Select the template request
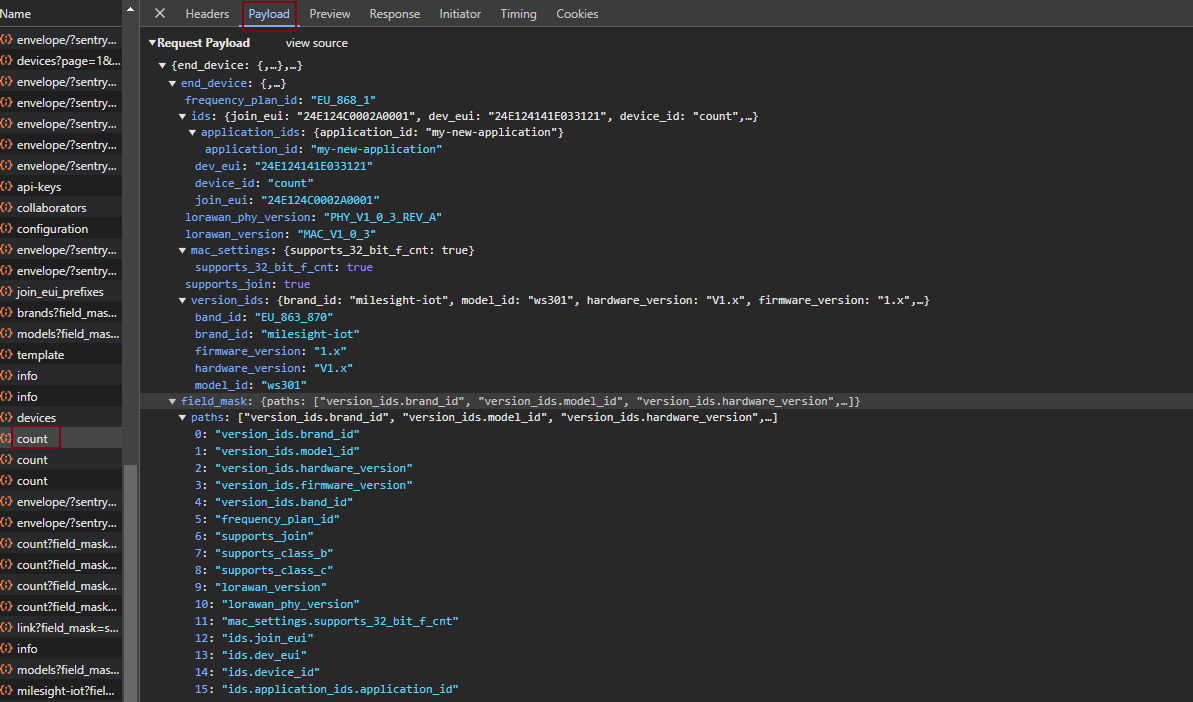Viewport: 1193px width, 702px height. (x=61, y=354)
